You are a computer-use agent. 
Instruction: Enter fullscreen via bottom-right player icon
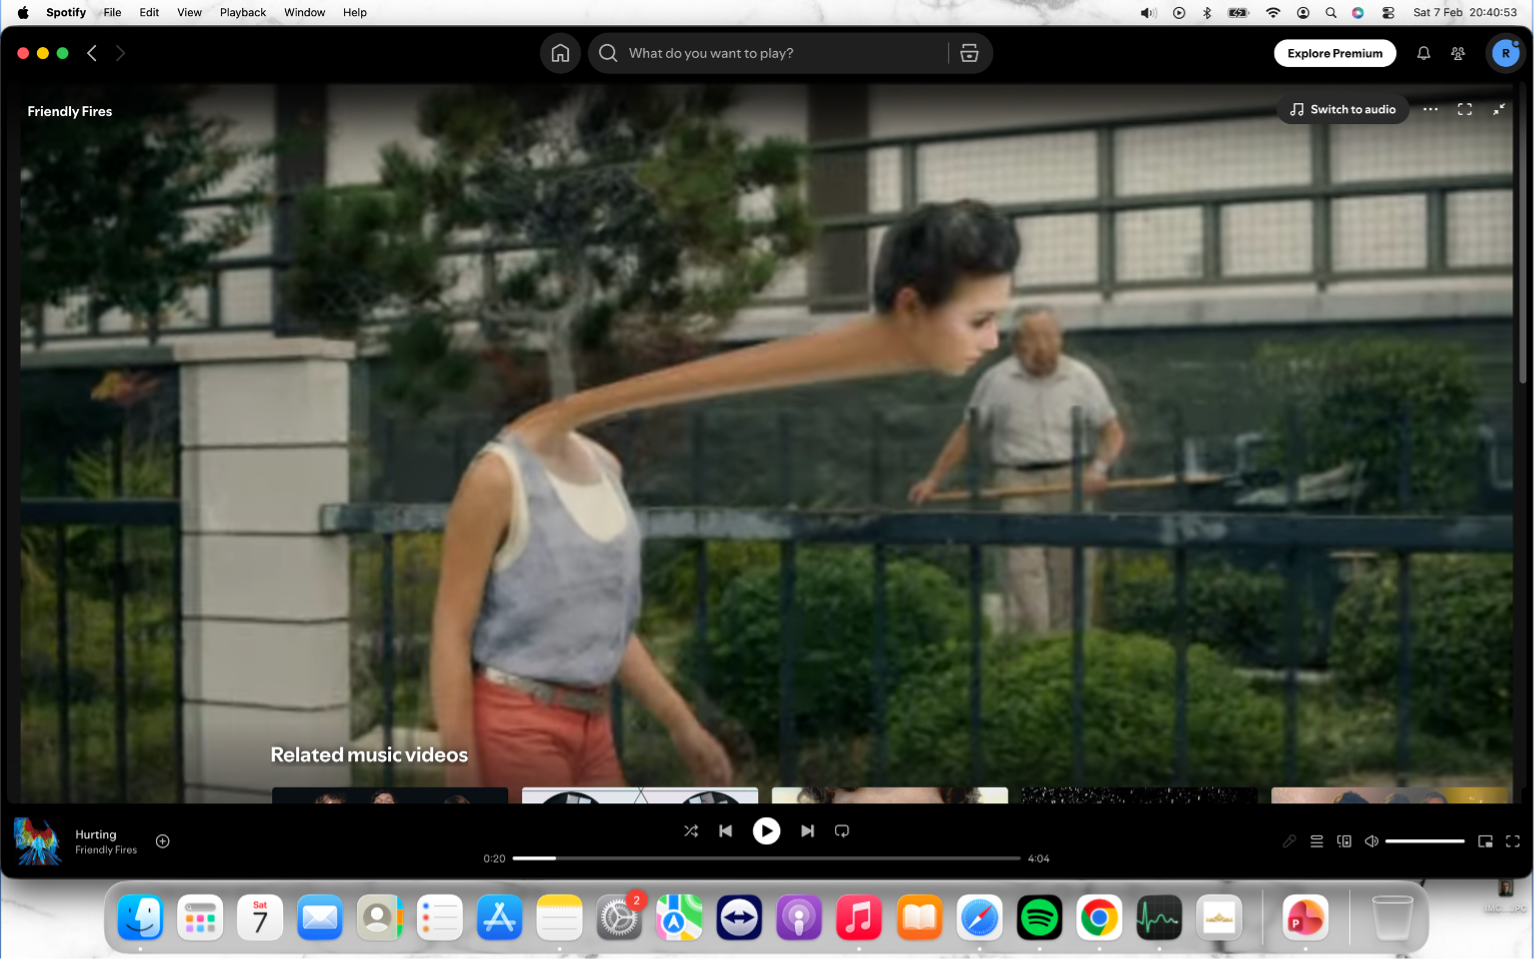point(1513,841)
